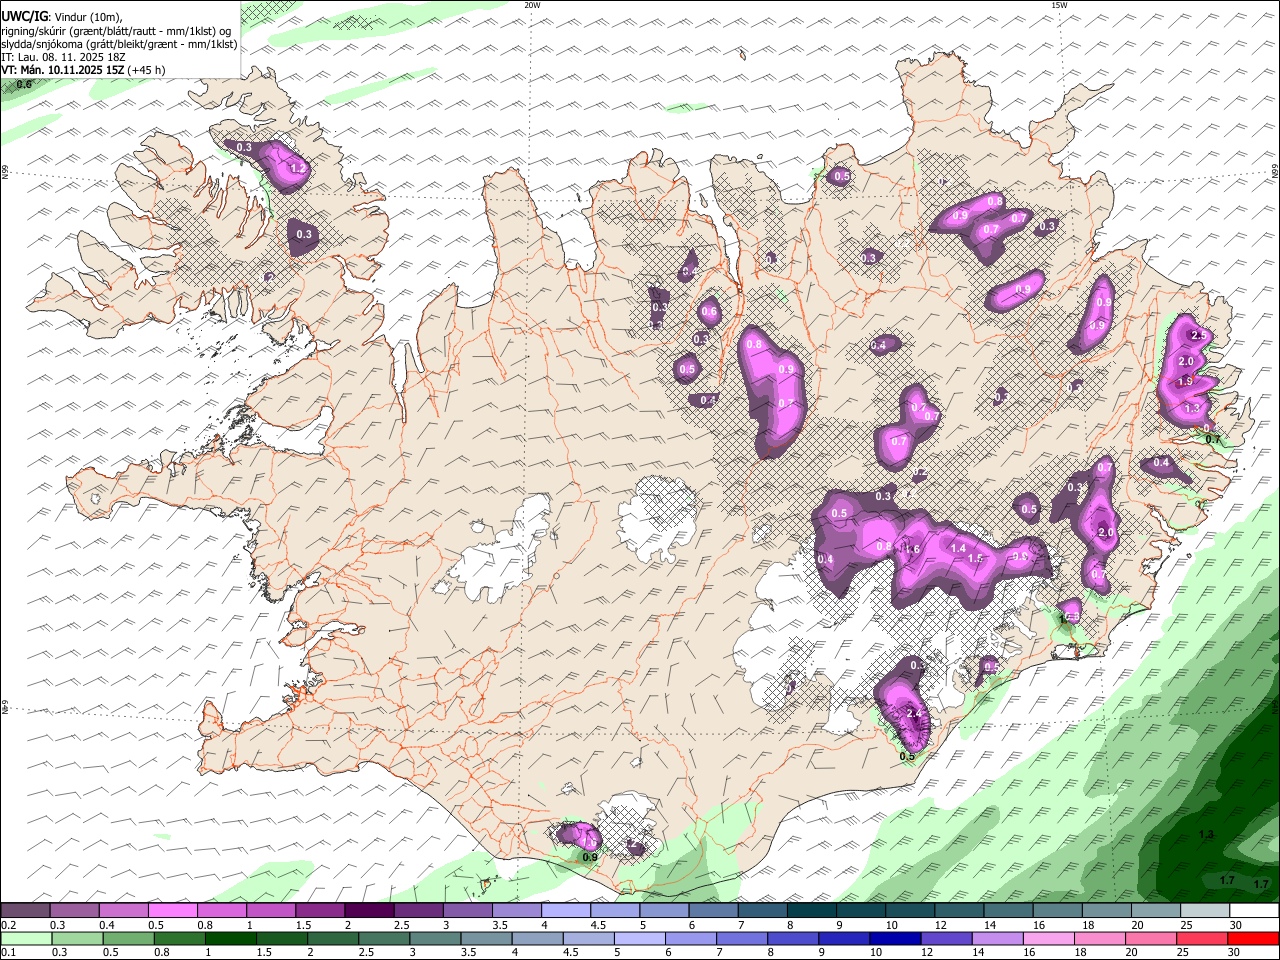Select the 'VT: Mán. 10.11.2025 15Z' valid time line
1280x960 pixels.
point(62,70)
